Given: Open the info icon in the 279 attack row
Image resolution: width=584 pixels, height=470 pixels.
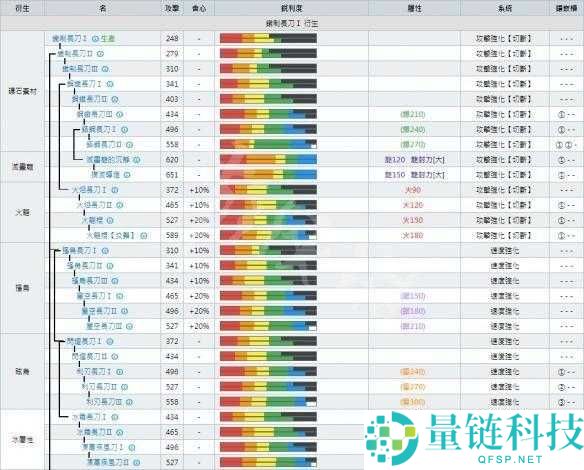Looking at the screenshot, I should click(x=100, y=54).
